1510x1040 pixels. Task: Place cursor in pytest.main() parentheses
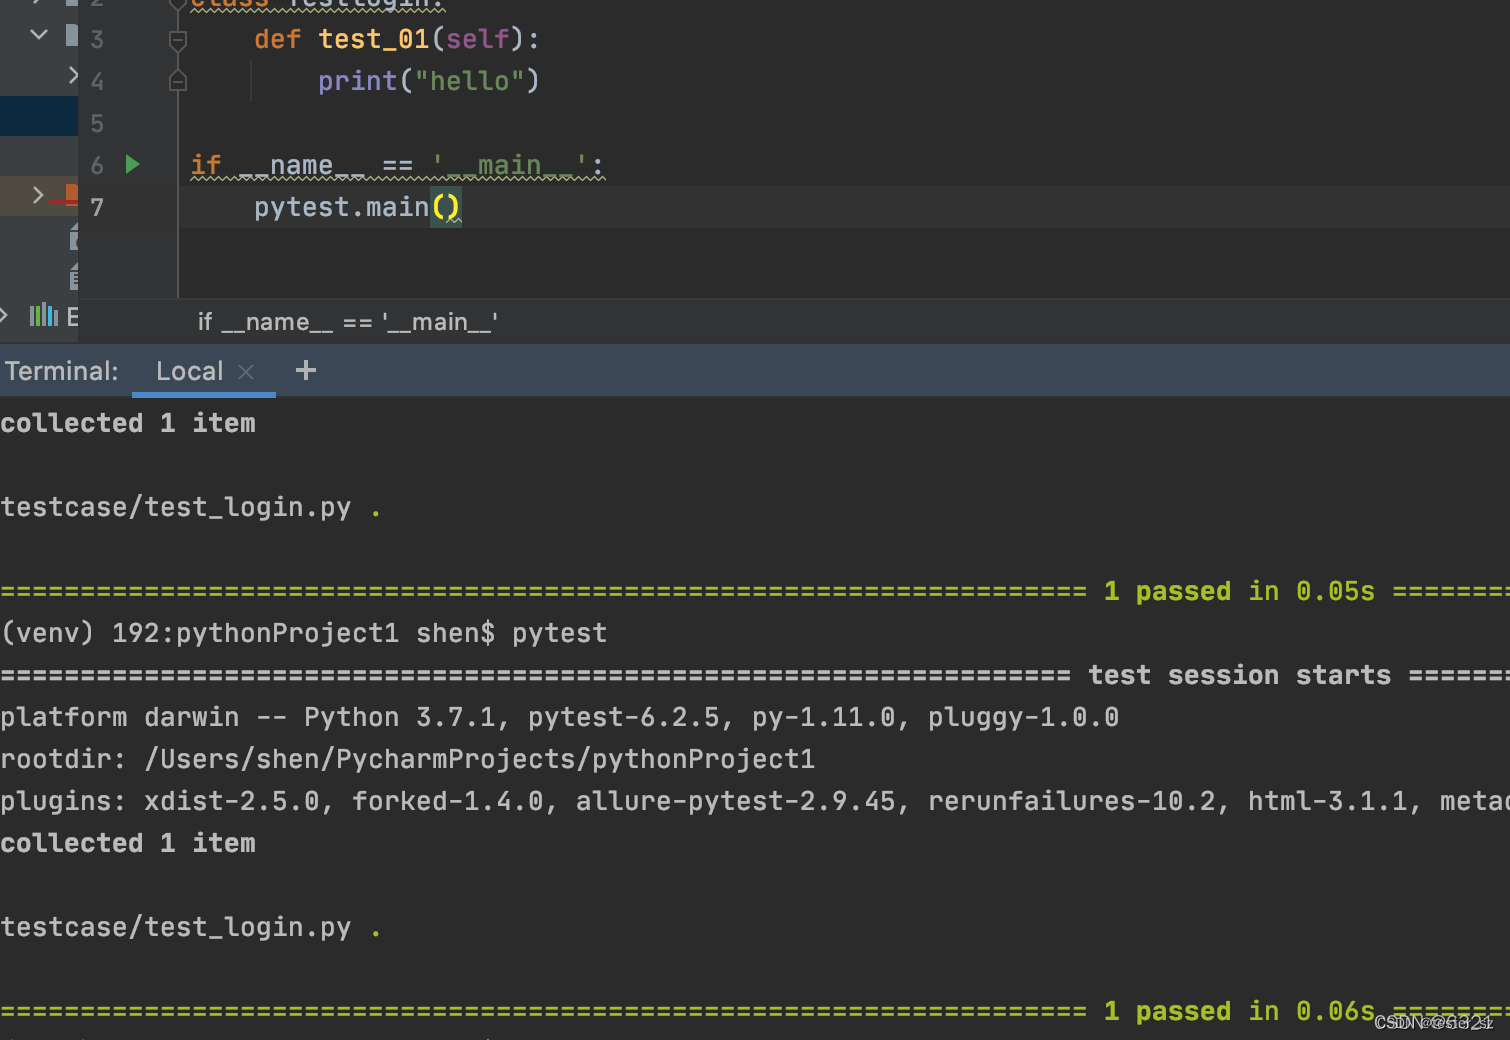(446, 207)
